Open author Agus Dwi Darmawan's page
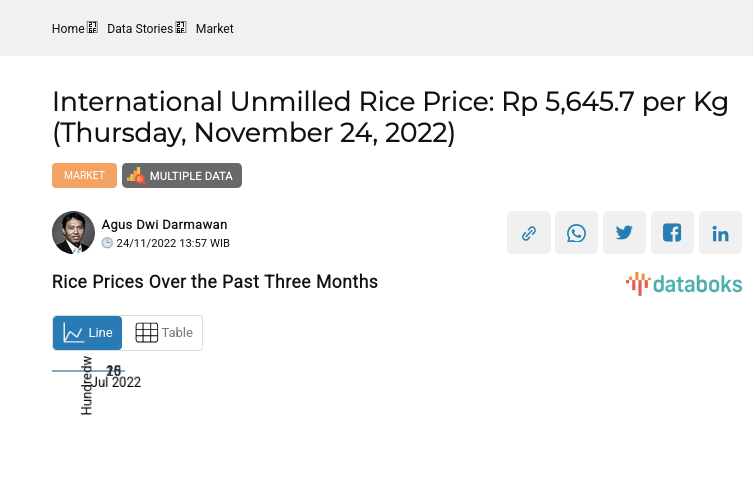This screenshot has width=753, height=498. click(x=164, y=225)
